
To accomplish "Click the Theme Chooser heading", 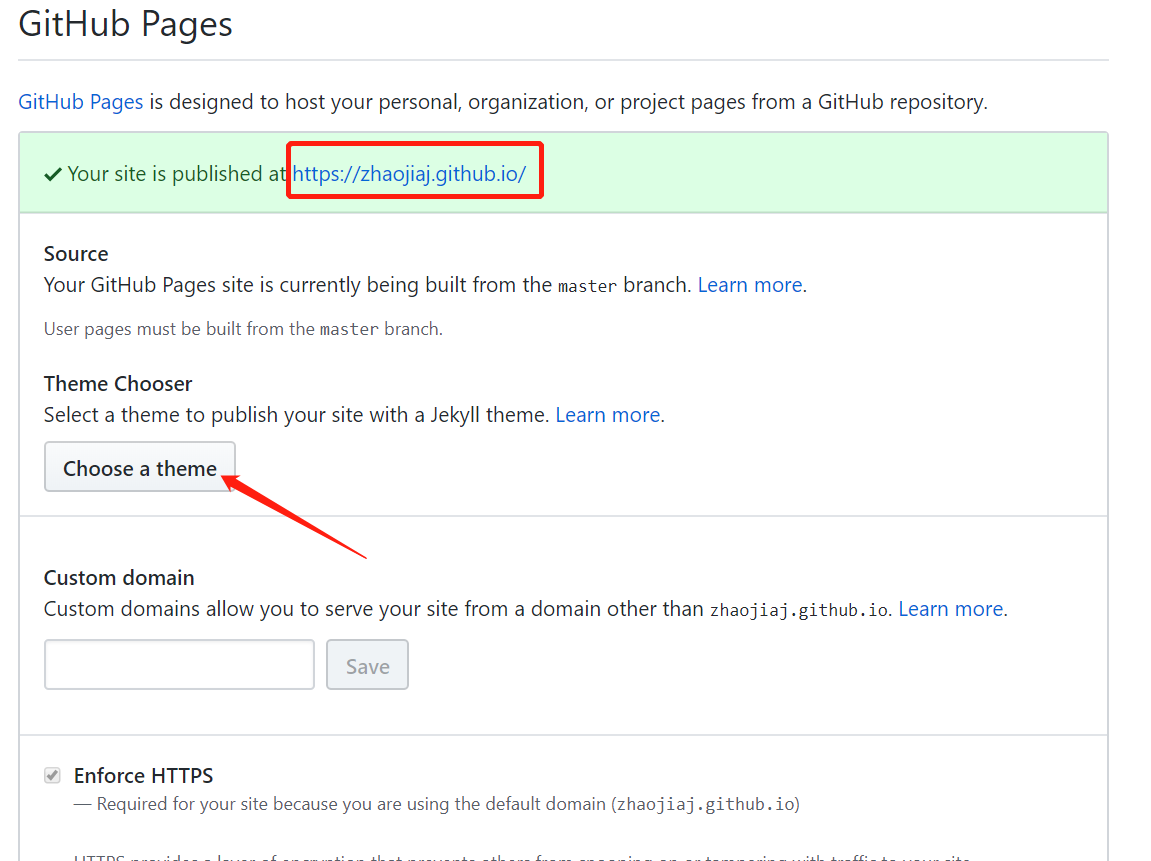I will coord(118,383).
